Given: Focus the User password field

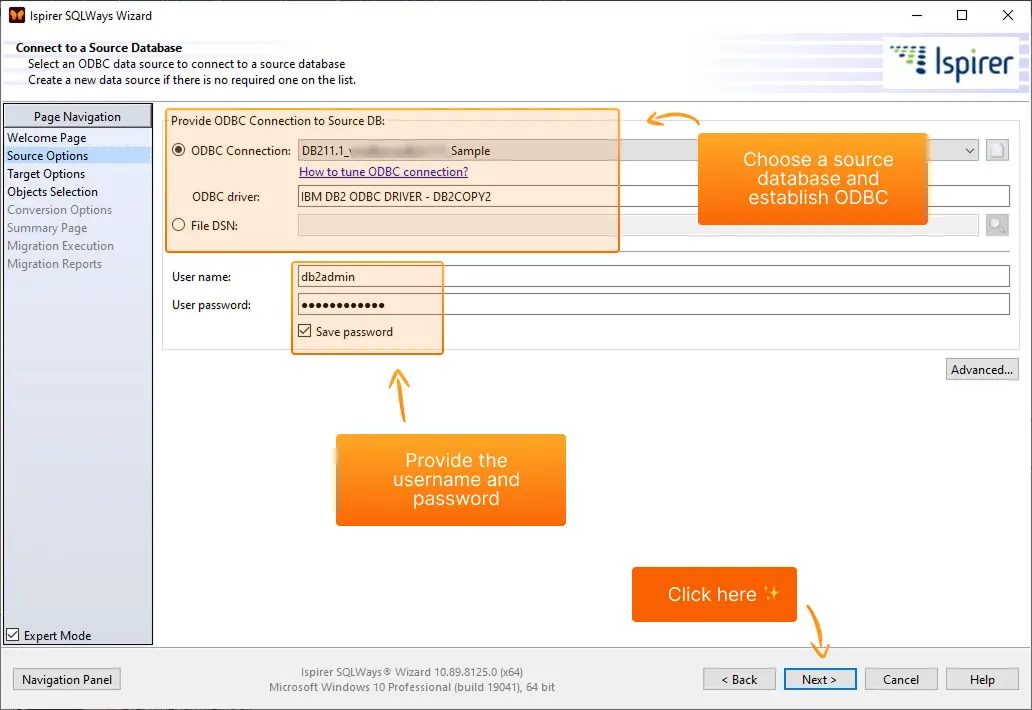Looking at the screenshot, I should tap(654, 305).
